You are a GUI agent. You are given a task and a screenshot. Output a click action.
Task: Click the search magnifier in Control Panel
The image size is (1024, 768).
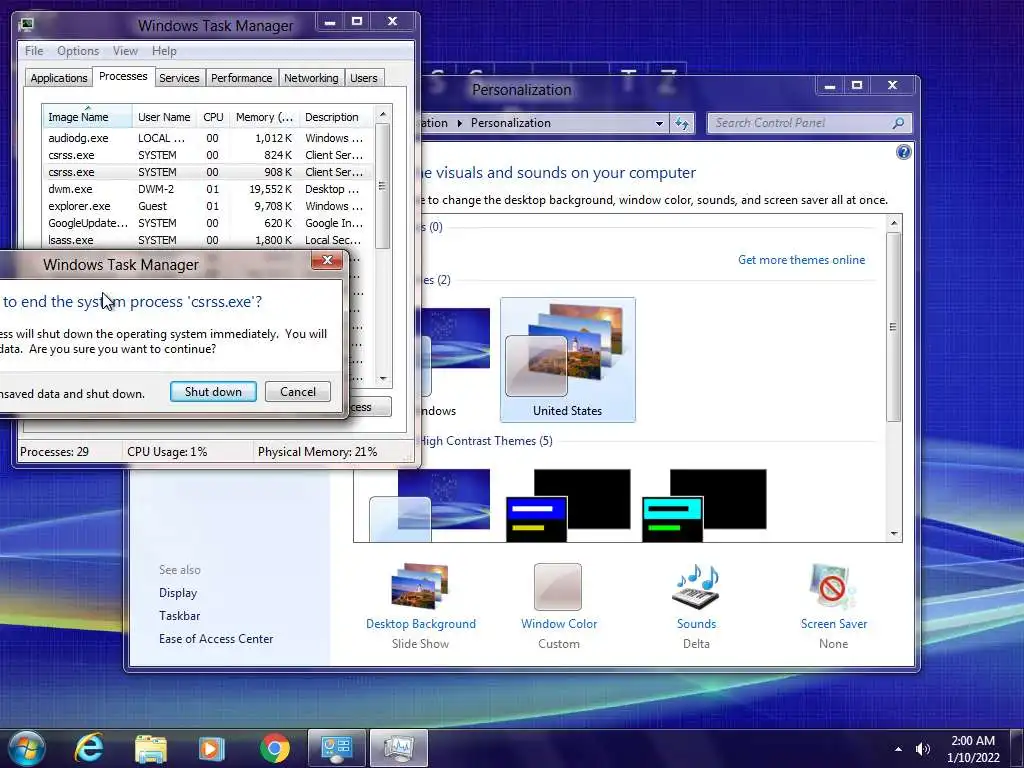[x=899, y=123]
